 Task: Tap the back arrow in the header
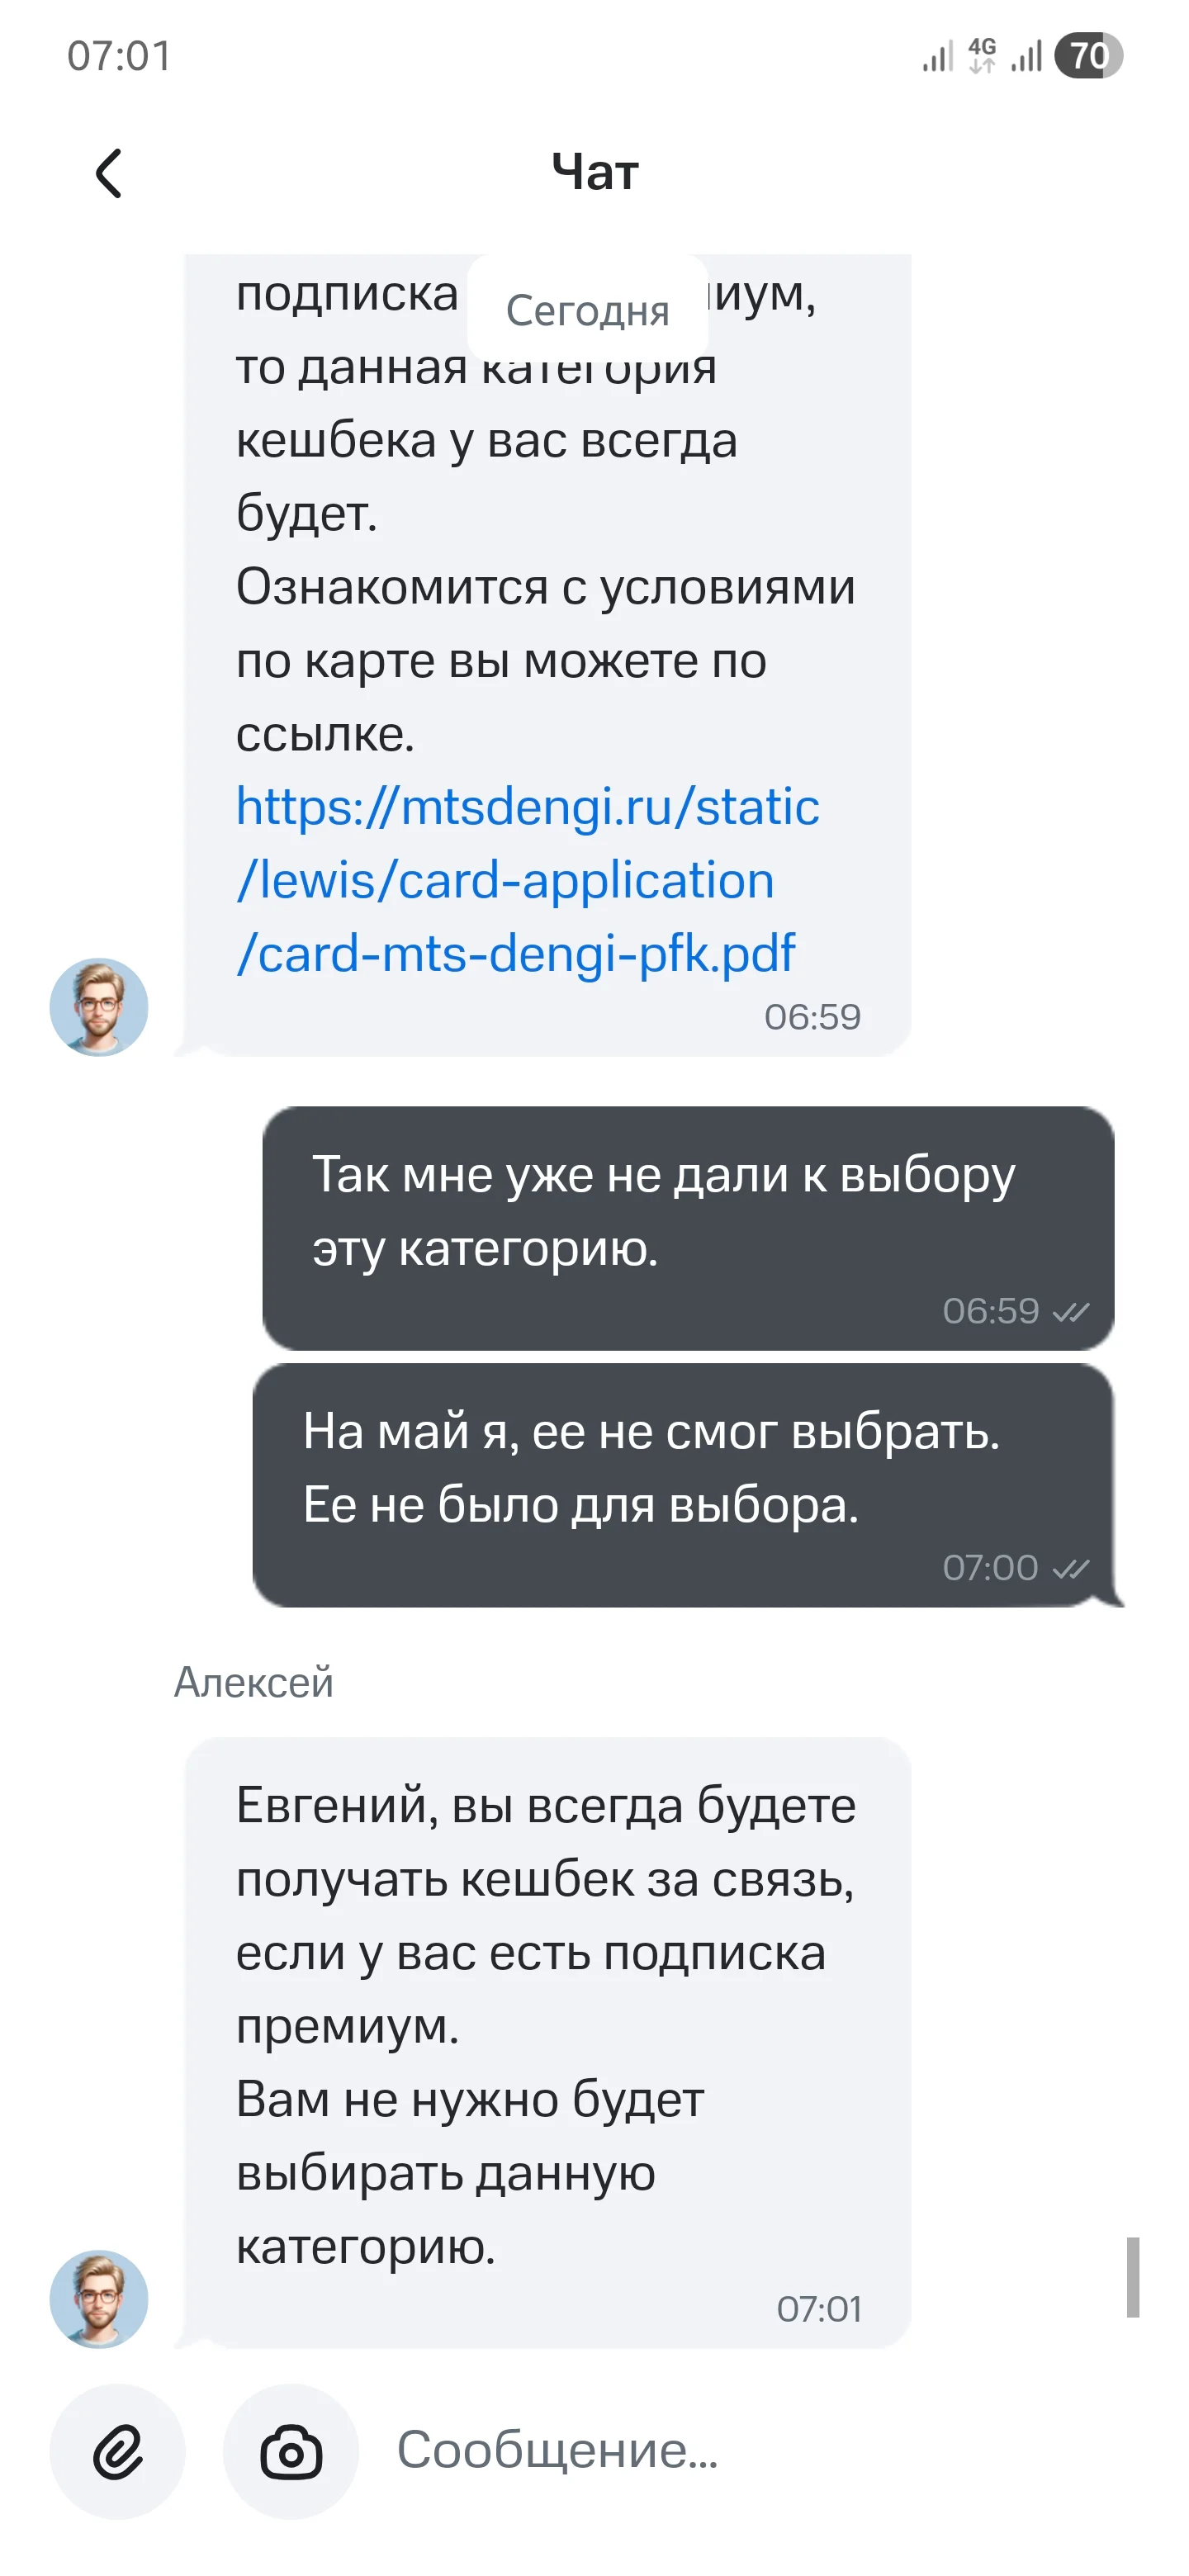(x=108, y=173)
